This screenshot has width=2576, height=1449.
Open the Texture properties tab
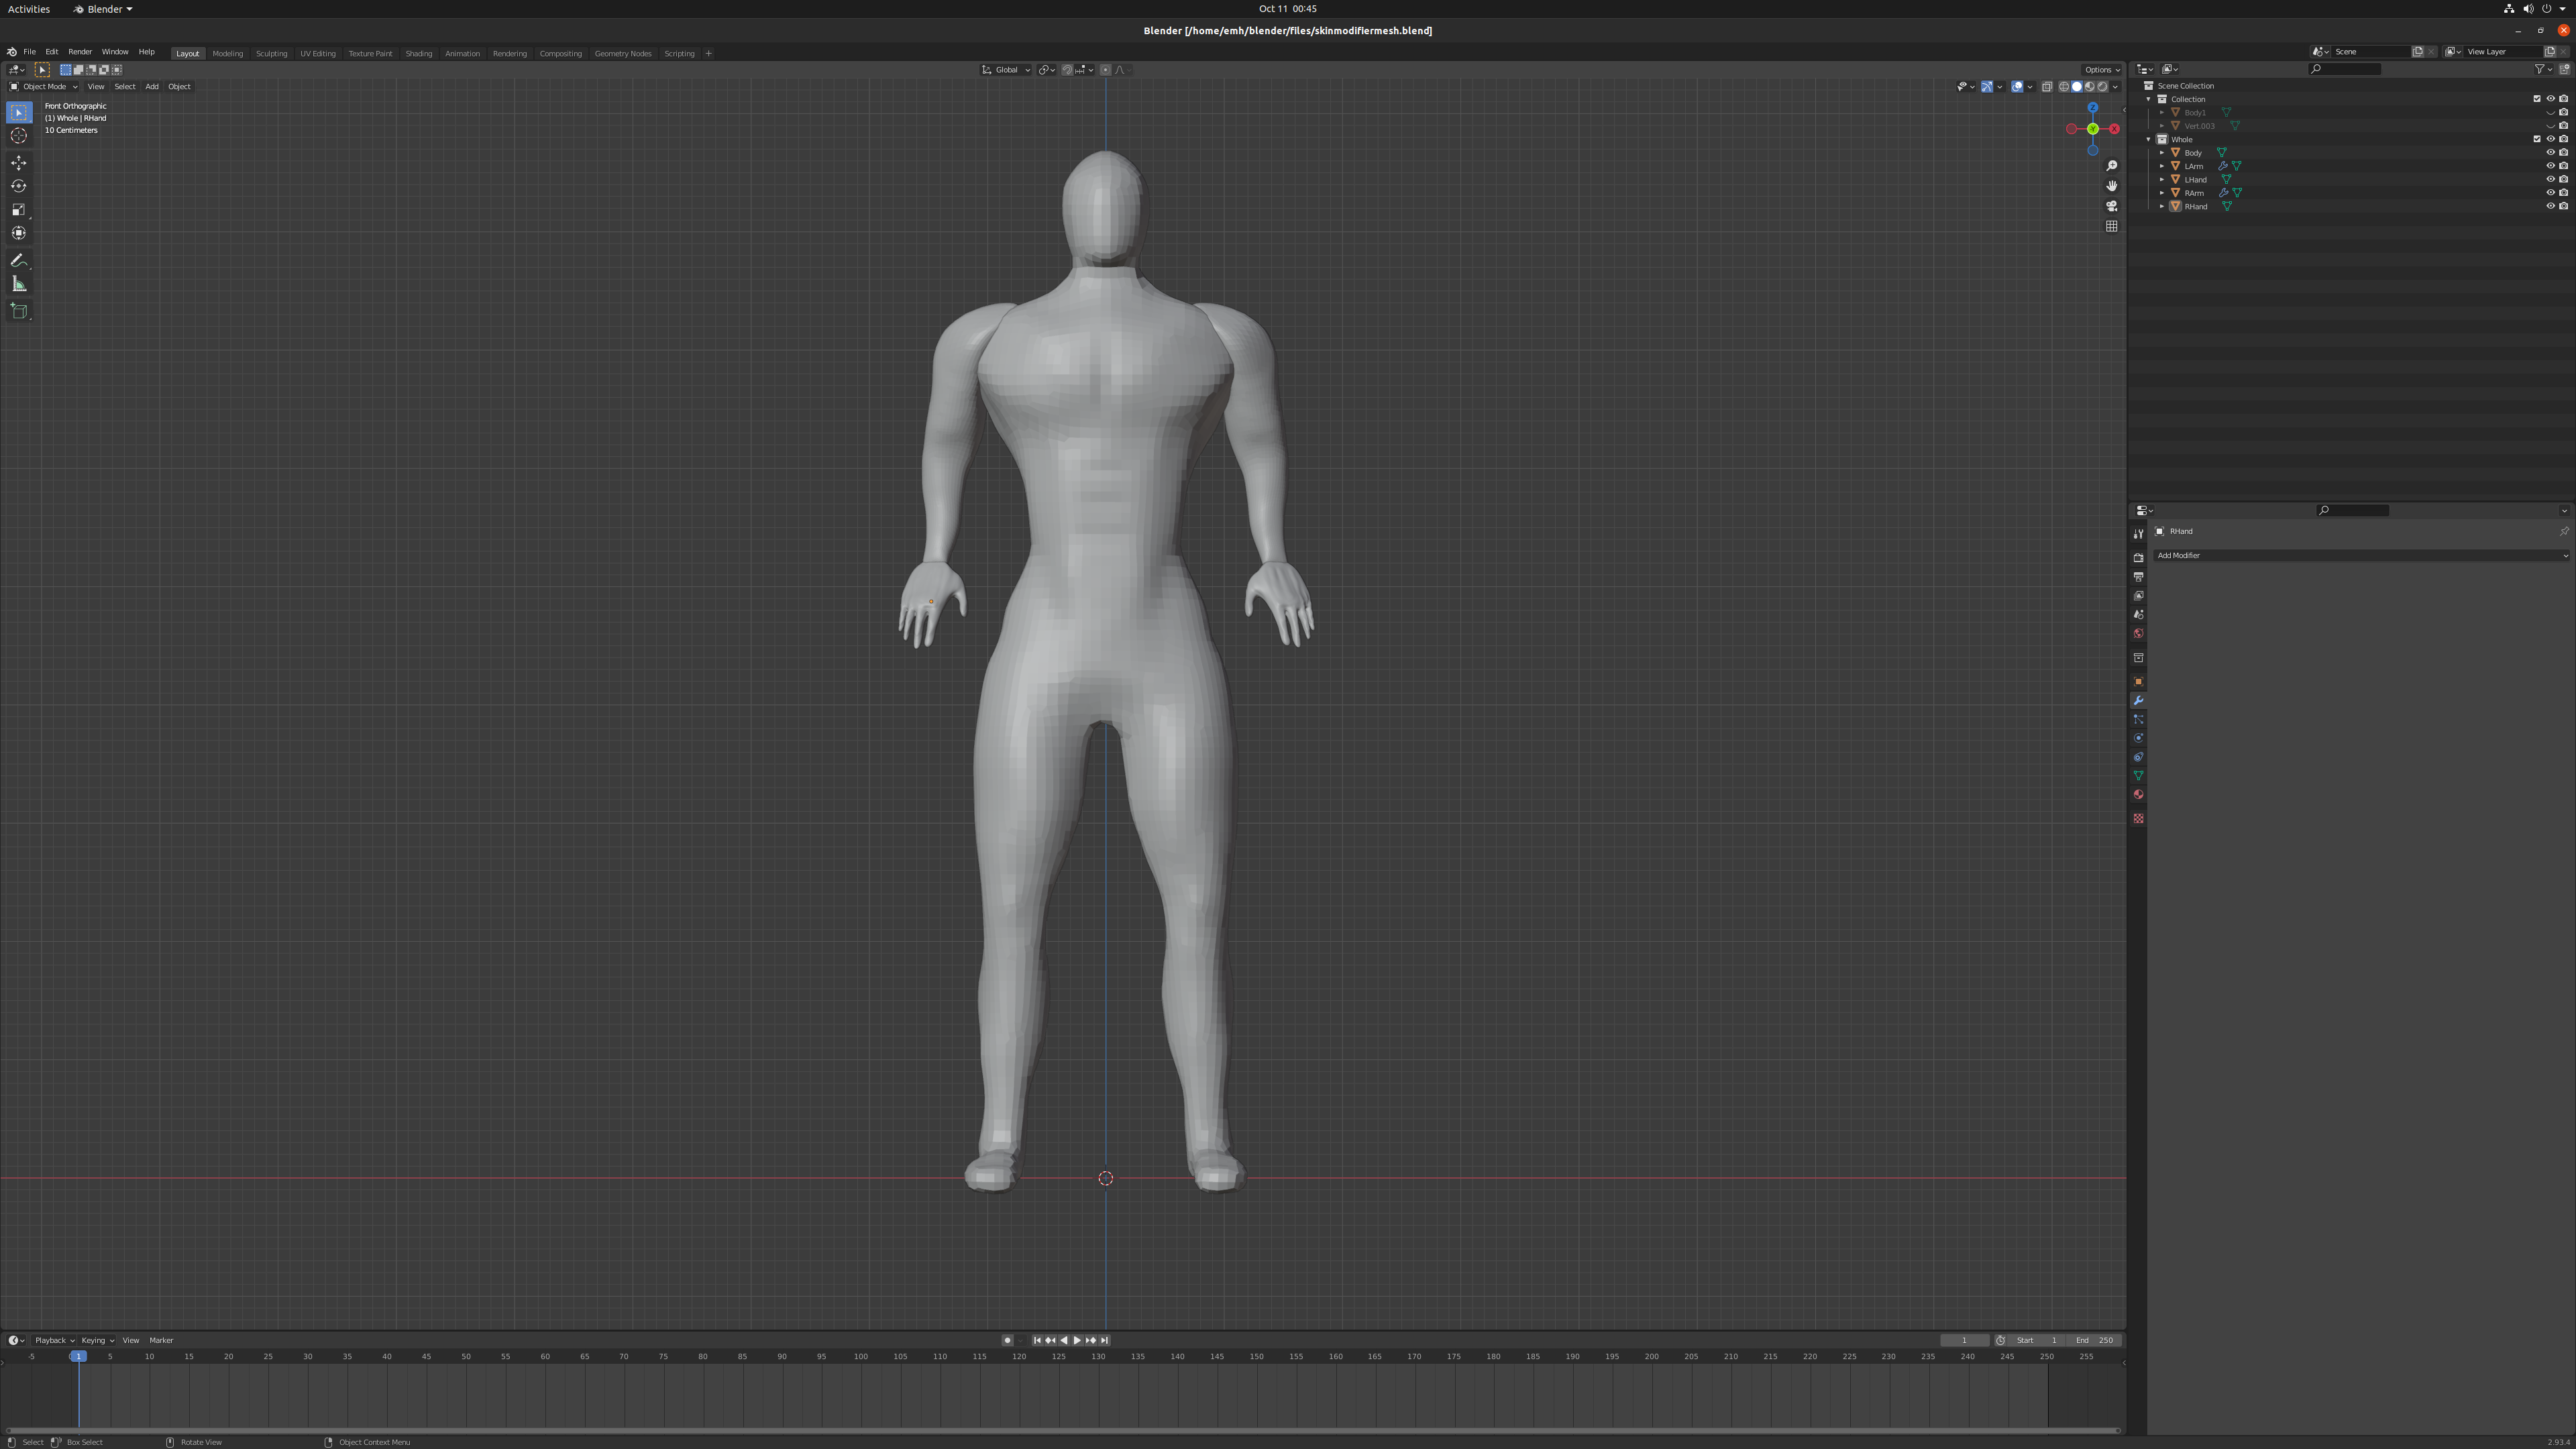click(x=2138, y=819)
